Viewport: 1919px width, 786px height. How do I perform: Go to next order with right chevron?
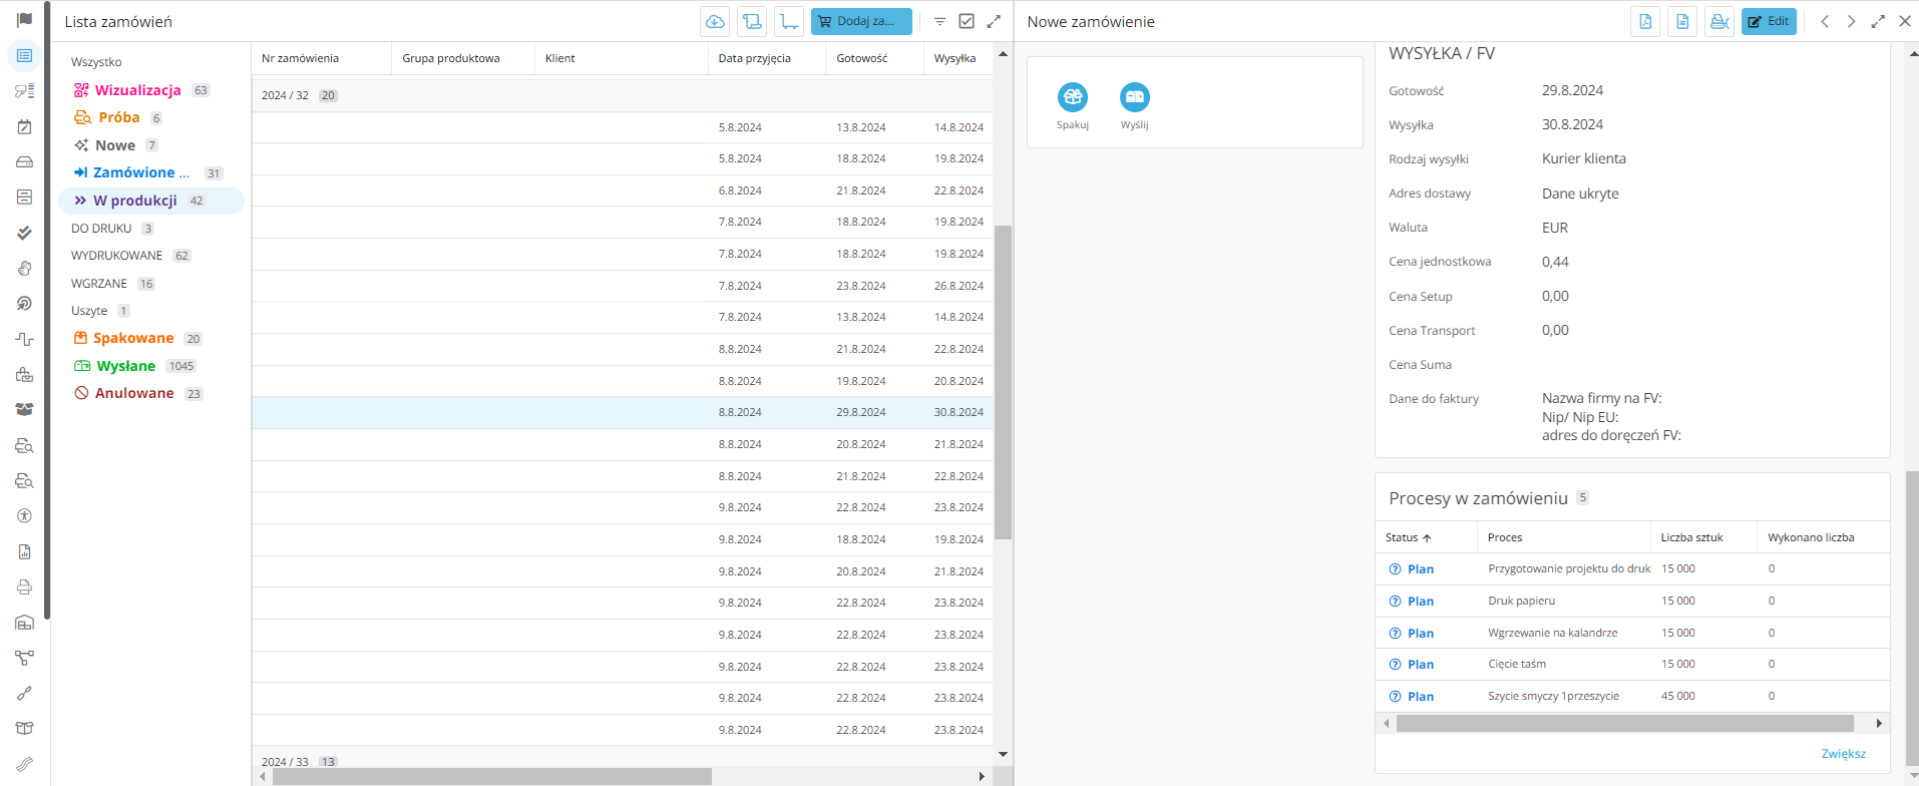coord(1851,22)
